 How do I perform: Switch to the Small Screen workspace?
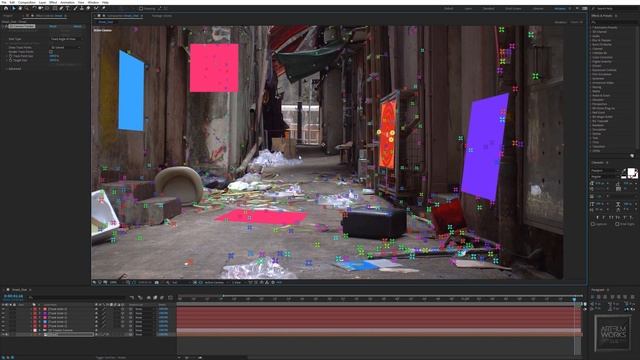513,9
